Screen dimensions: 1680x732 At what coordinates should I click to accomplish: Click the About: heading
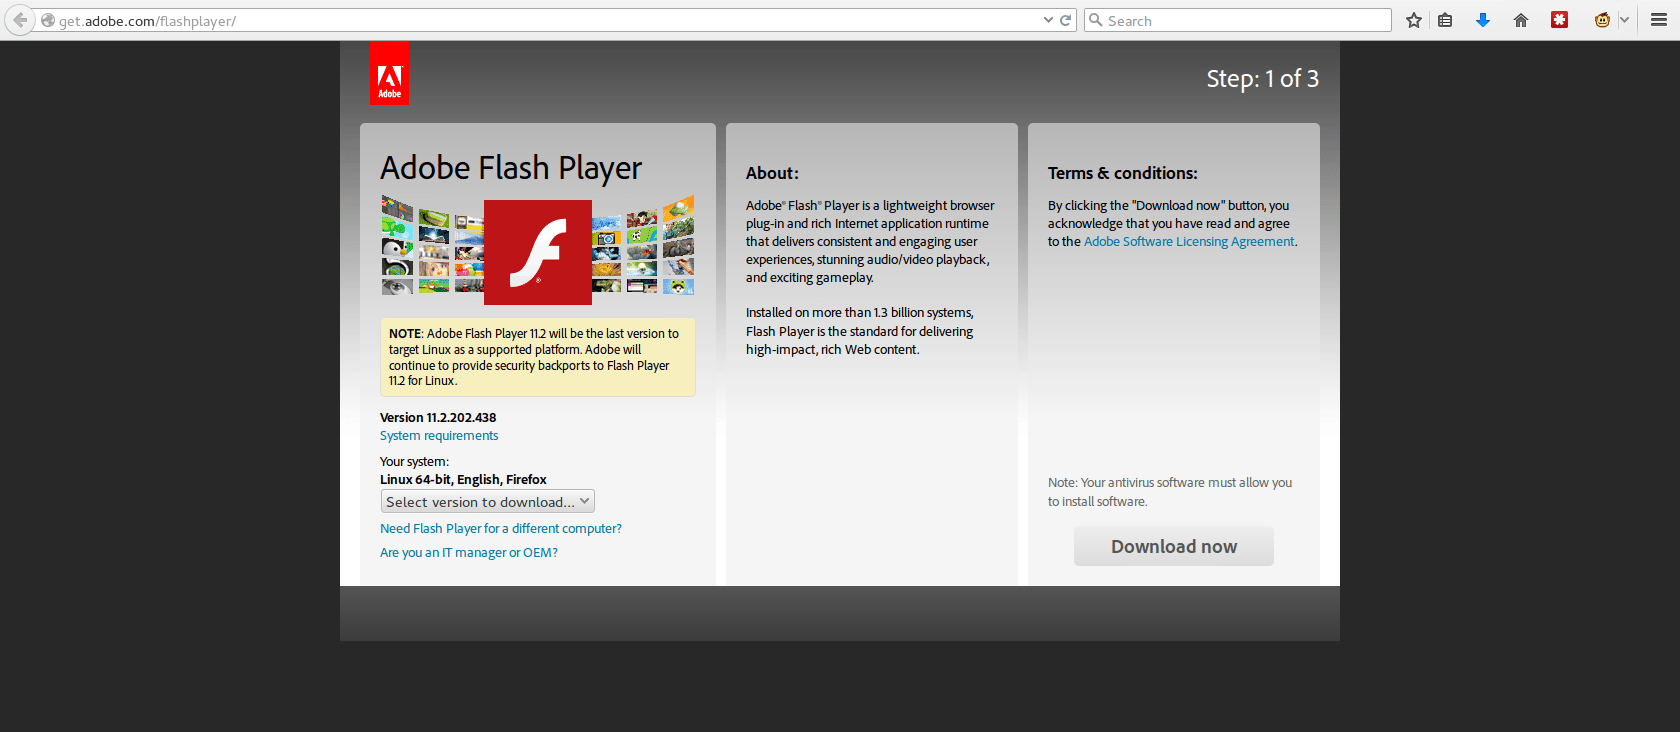pyautogui.click(x=772, y=173)
